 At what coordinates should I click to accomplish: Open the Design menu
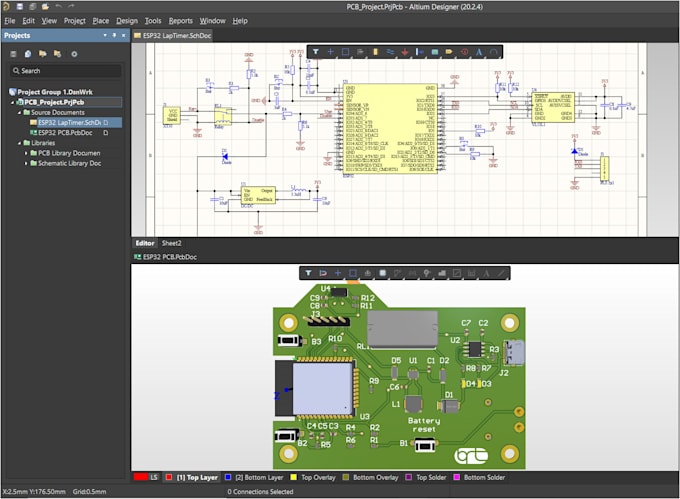[x=127, y=21]
